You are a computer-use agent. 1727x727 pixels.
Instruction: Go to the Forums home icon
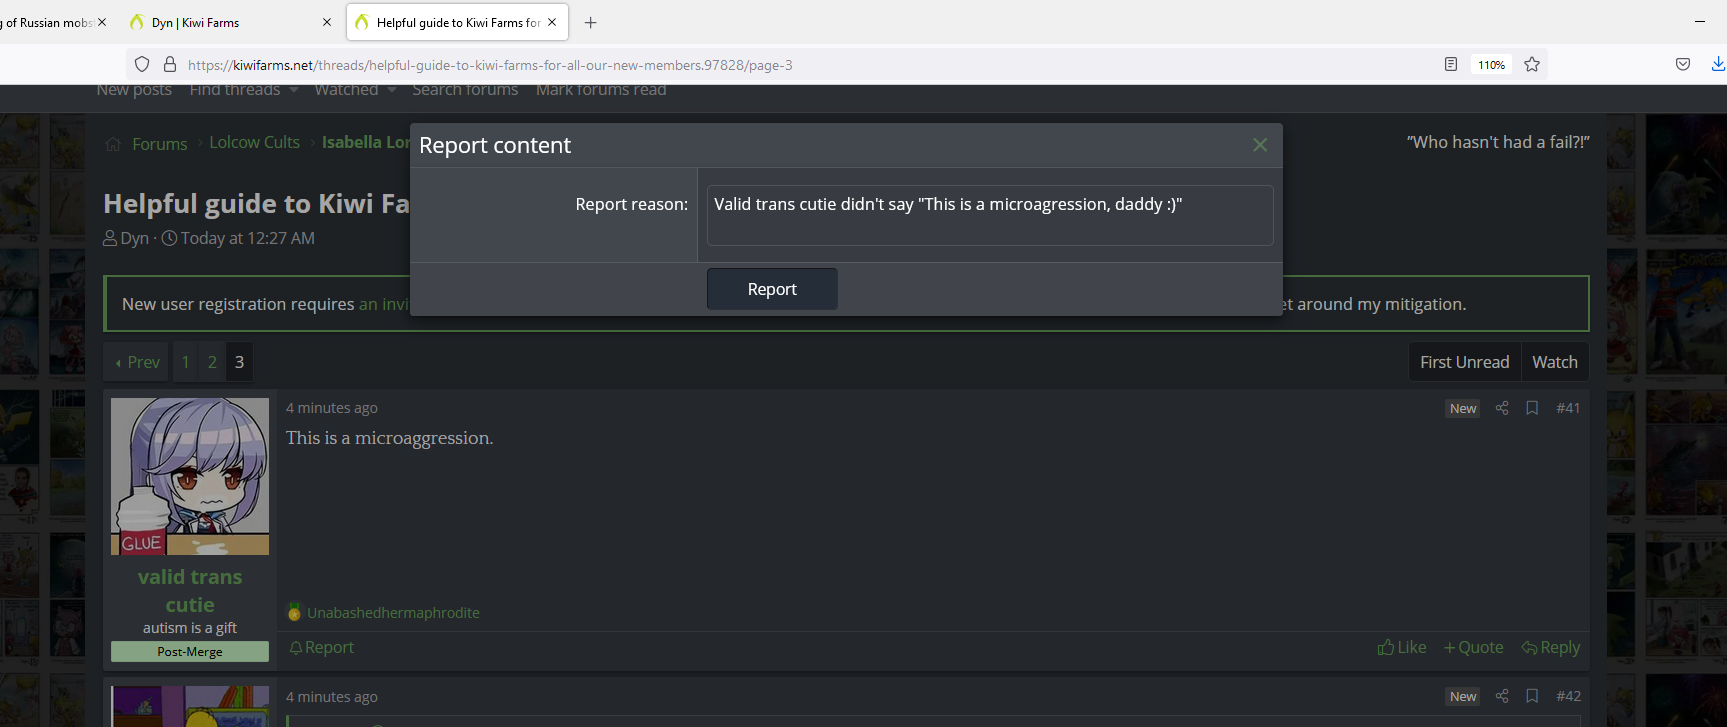coord(113,144)
